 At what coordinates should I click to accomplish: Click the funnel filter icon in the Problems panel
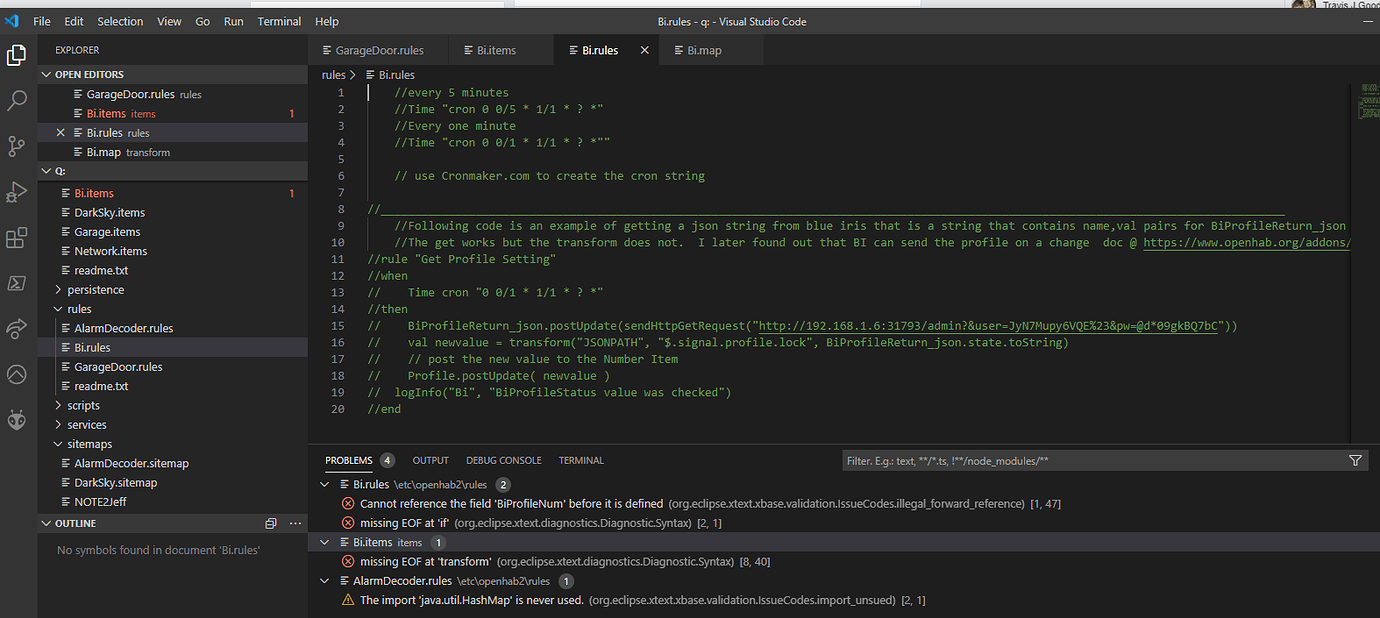pos(1355,460)
